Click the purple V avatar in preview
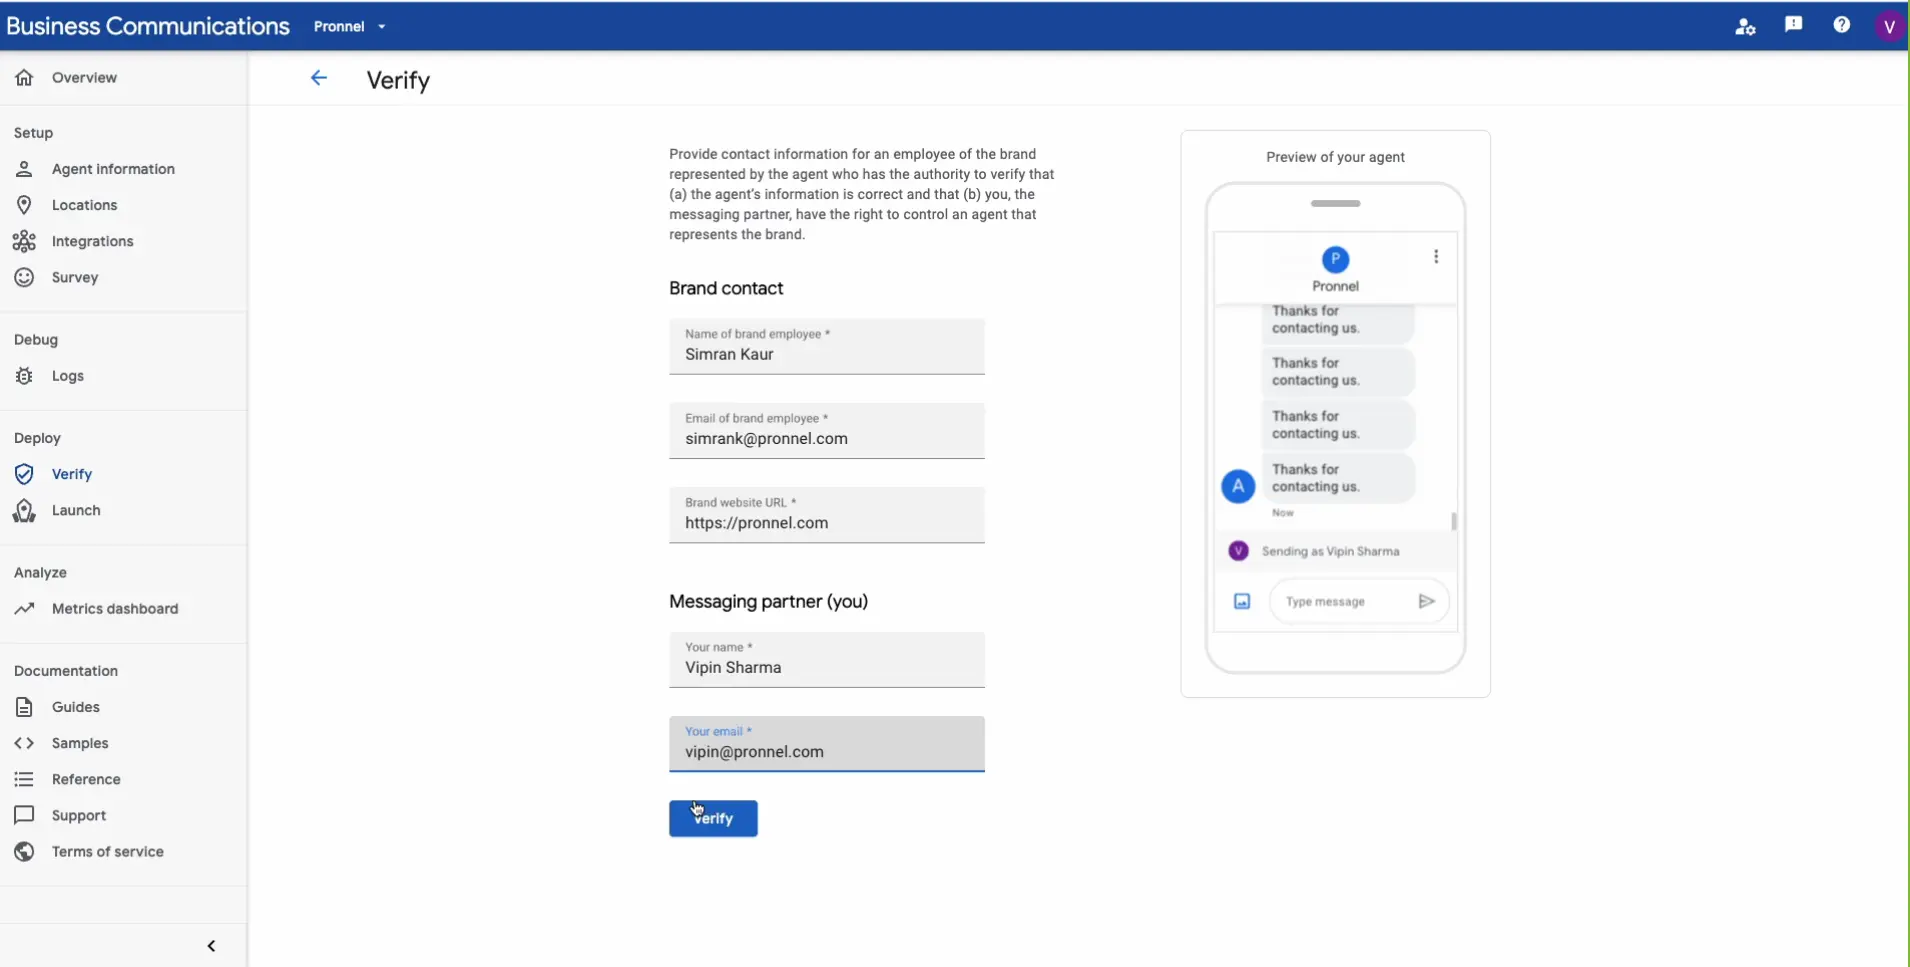 pyautogui.click(x=1238, y=551)
